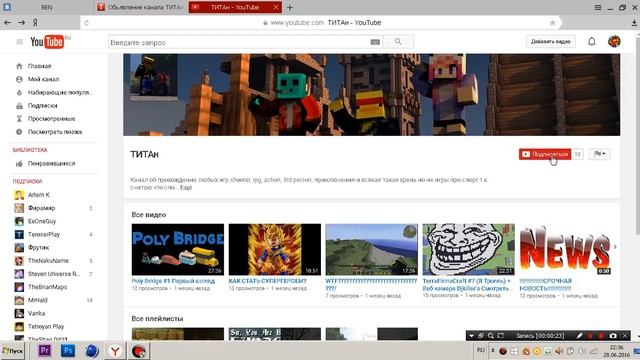Image resolution: width=640 pixels, height=360 pixels.
Task: Open the ExOneGuy subscription
Action: pos(42,221)
